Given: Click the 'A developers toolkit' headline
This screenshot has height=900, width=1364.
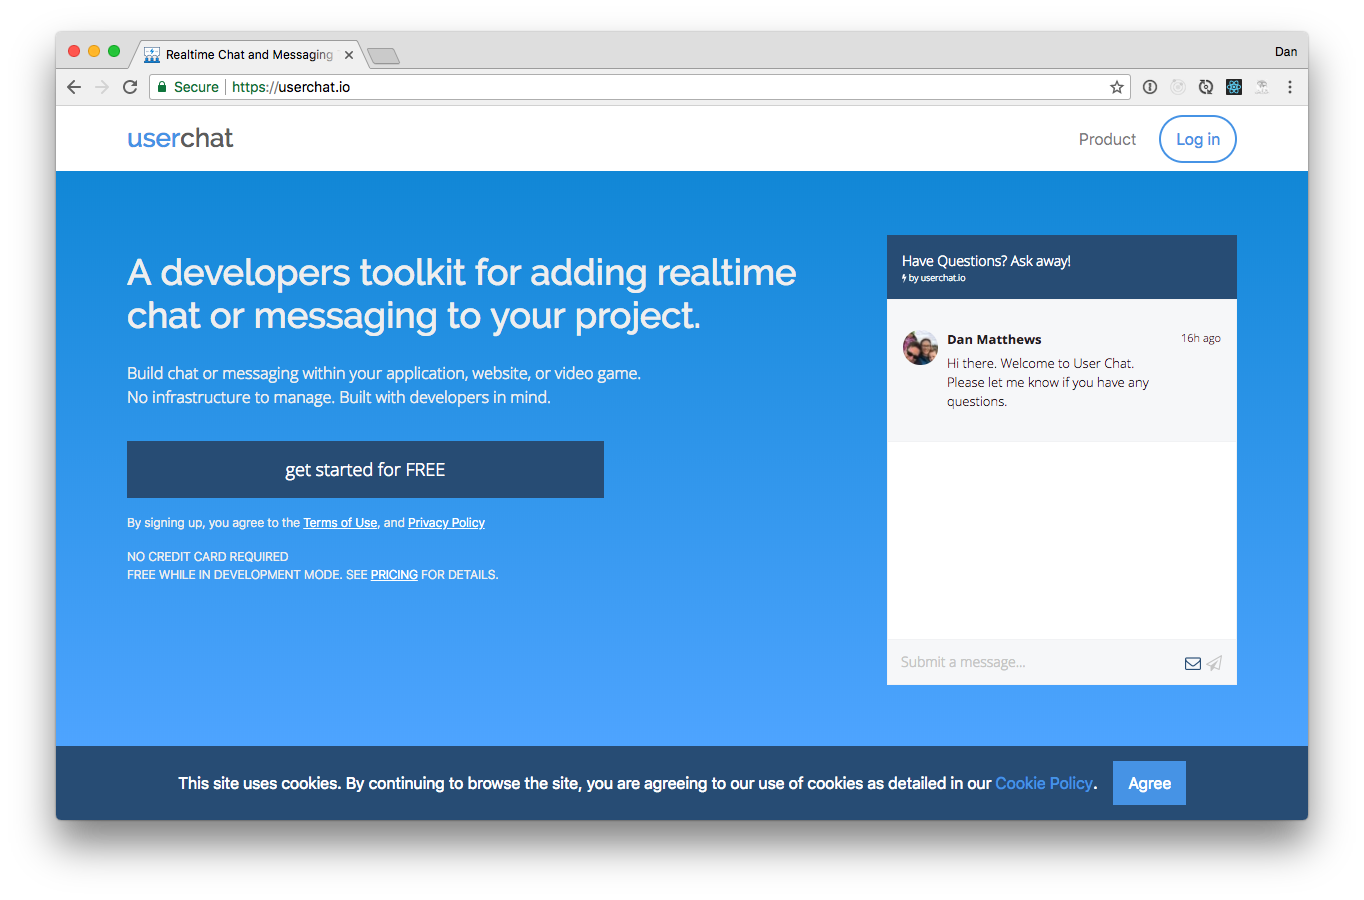Looking at the screenshot, I should pos(462,294).
